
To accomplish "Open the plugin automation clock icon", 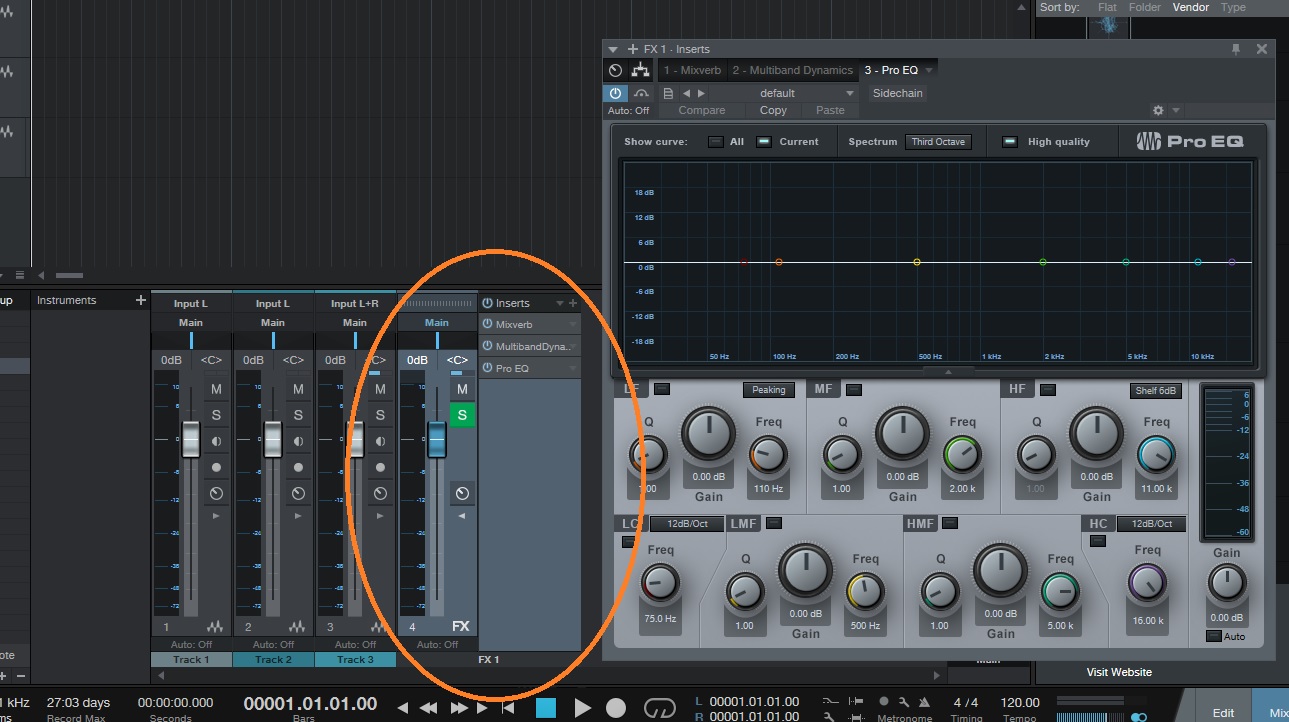I will 615,70.
